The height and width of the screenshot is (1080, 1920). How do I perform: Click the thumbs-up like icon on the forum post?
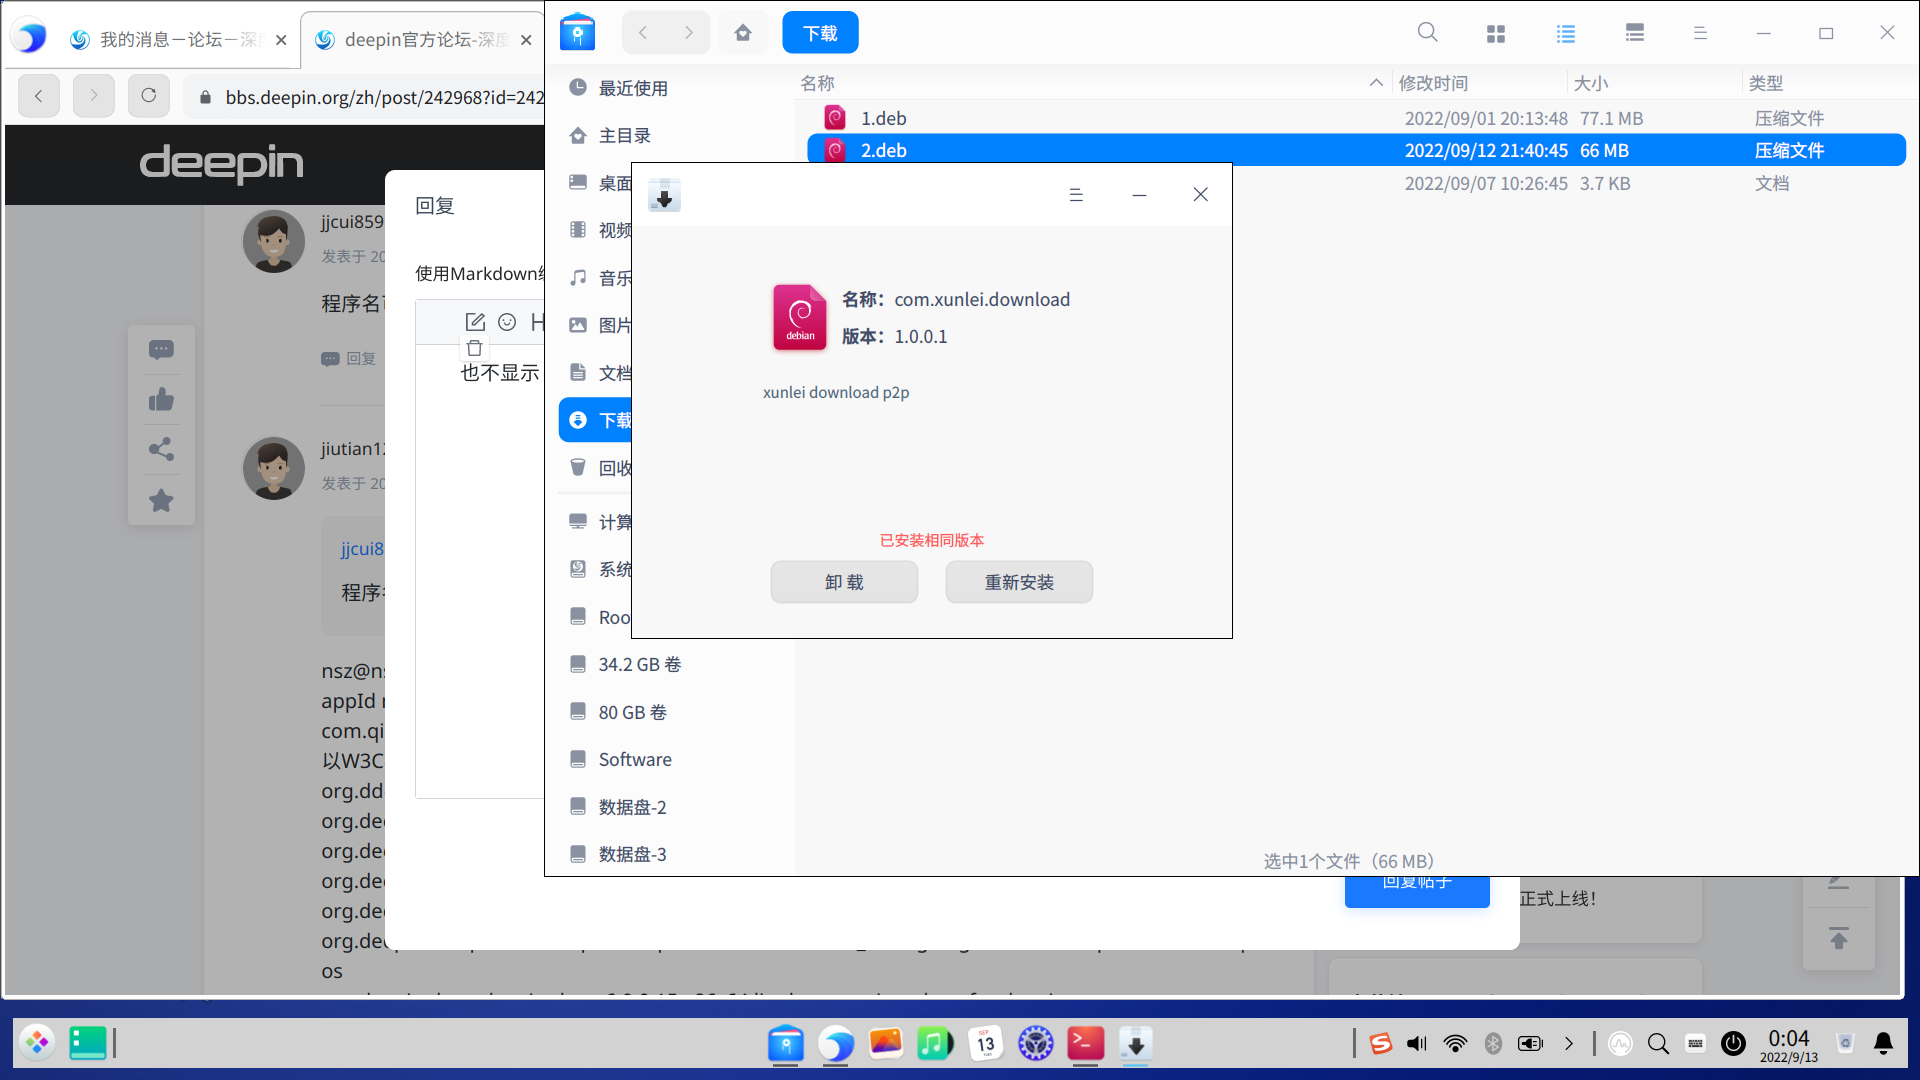[x=161, y=400]
